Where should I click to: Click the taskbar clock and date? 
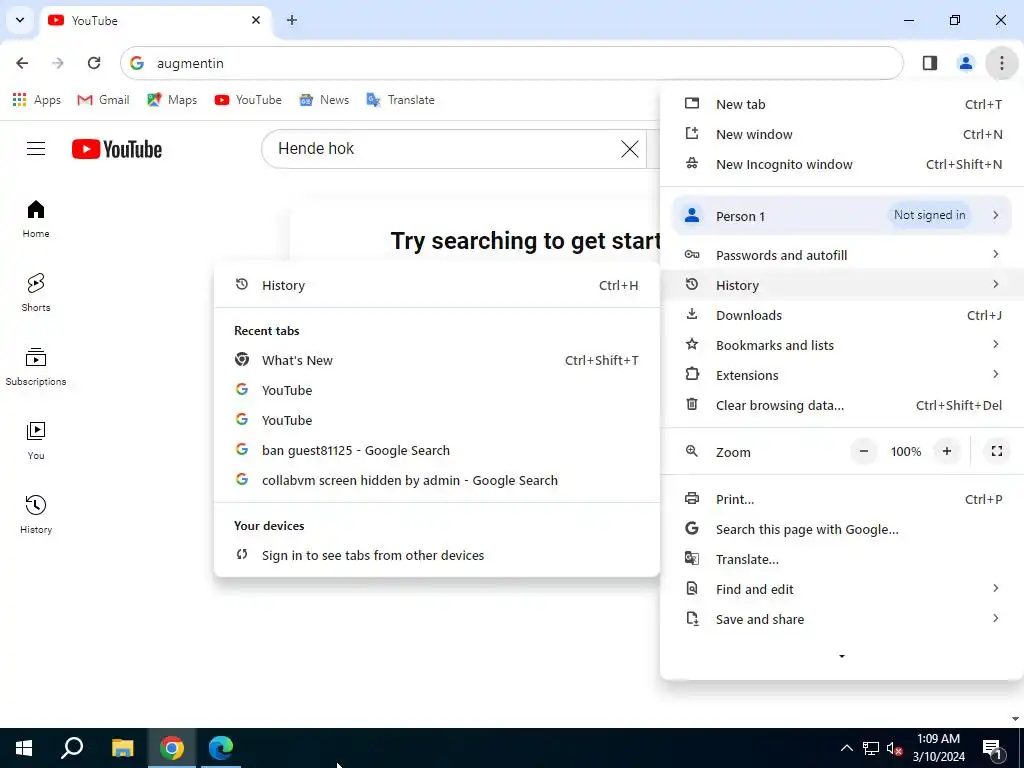938,748
